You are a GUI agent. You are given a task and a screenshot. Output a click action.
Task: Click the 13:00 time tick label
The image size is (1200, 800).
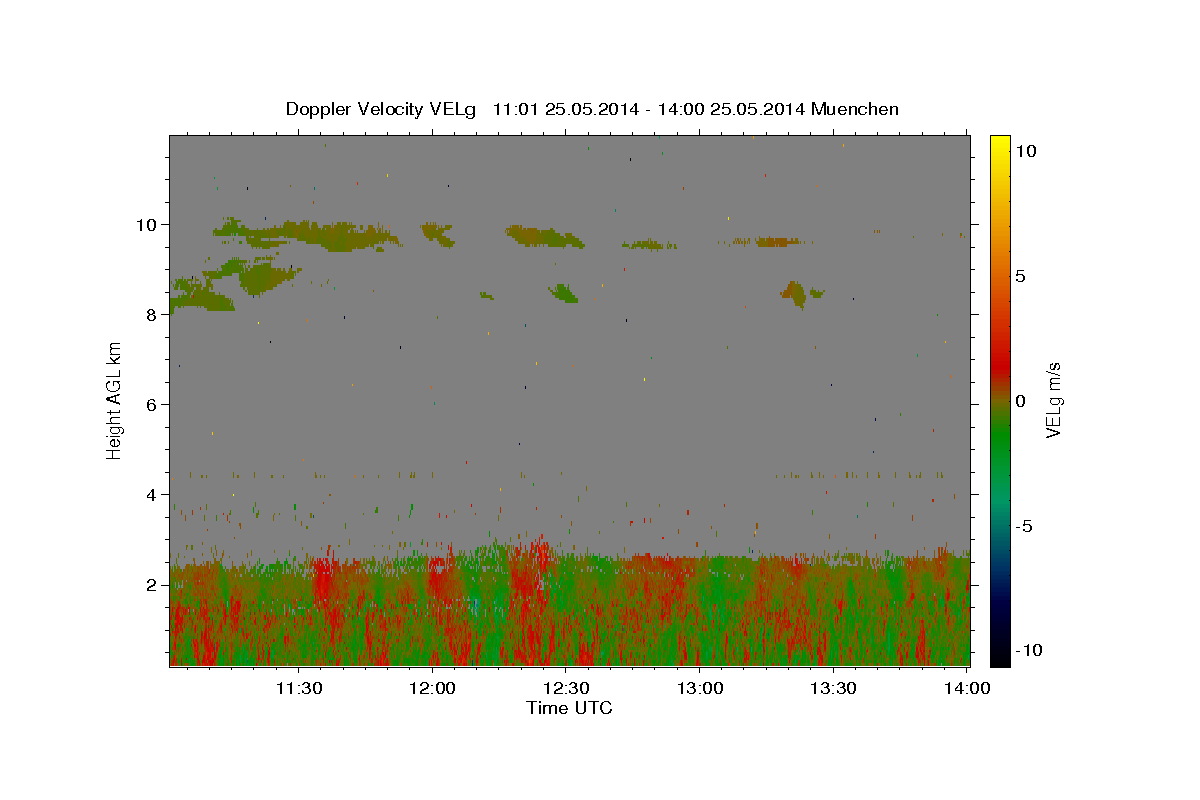tap(700, 688)
